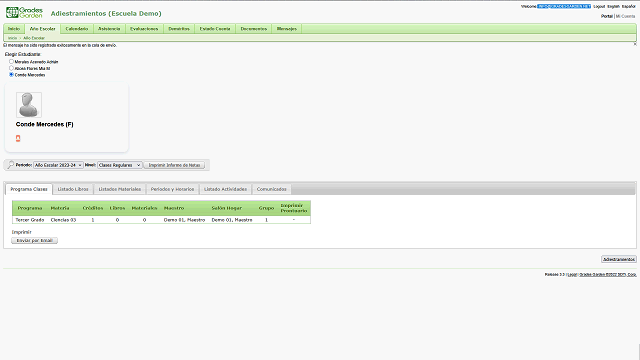This screenshot has width=640, height=360.
Task: Click Imprimir Informe de Notas button
Action: tap(174, 165)
